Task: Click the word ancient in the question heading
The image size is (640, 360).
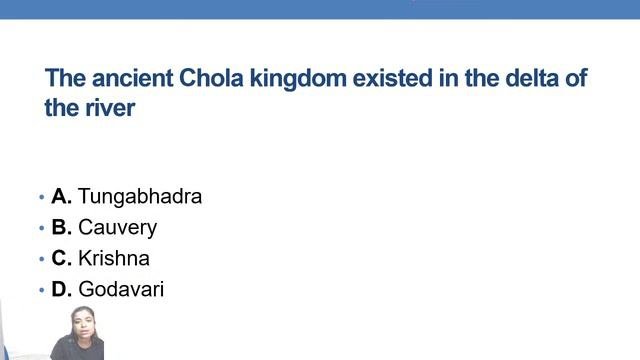Action: [x=133, y=78]
